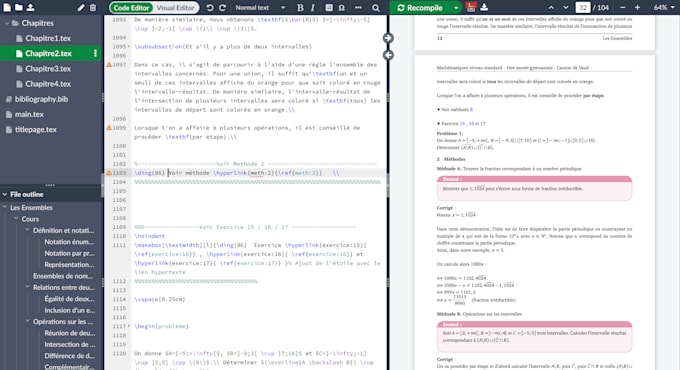Open the Recompile options dropdown arrow

(x=456, y=8)
